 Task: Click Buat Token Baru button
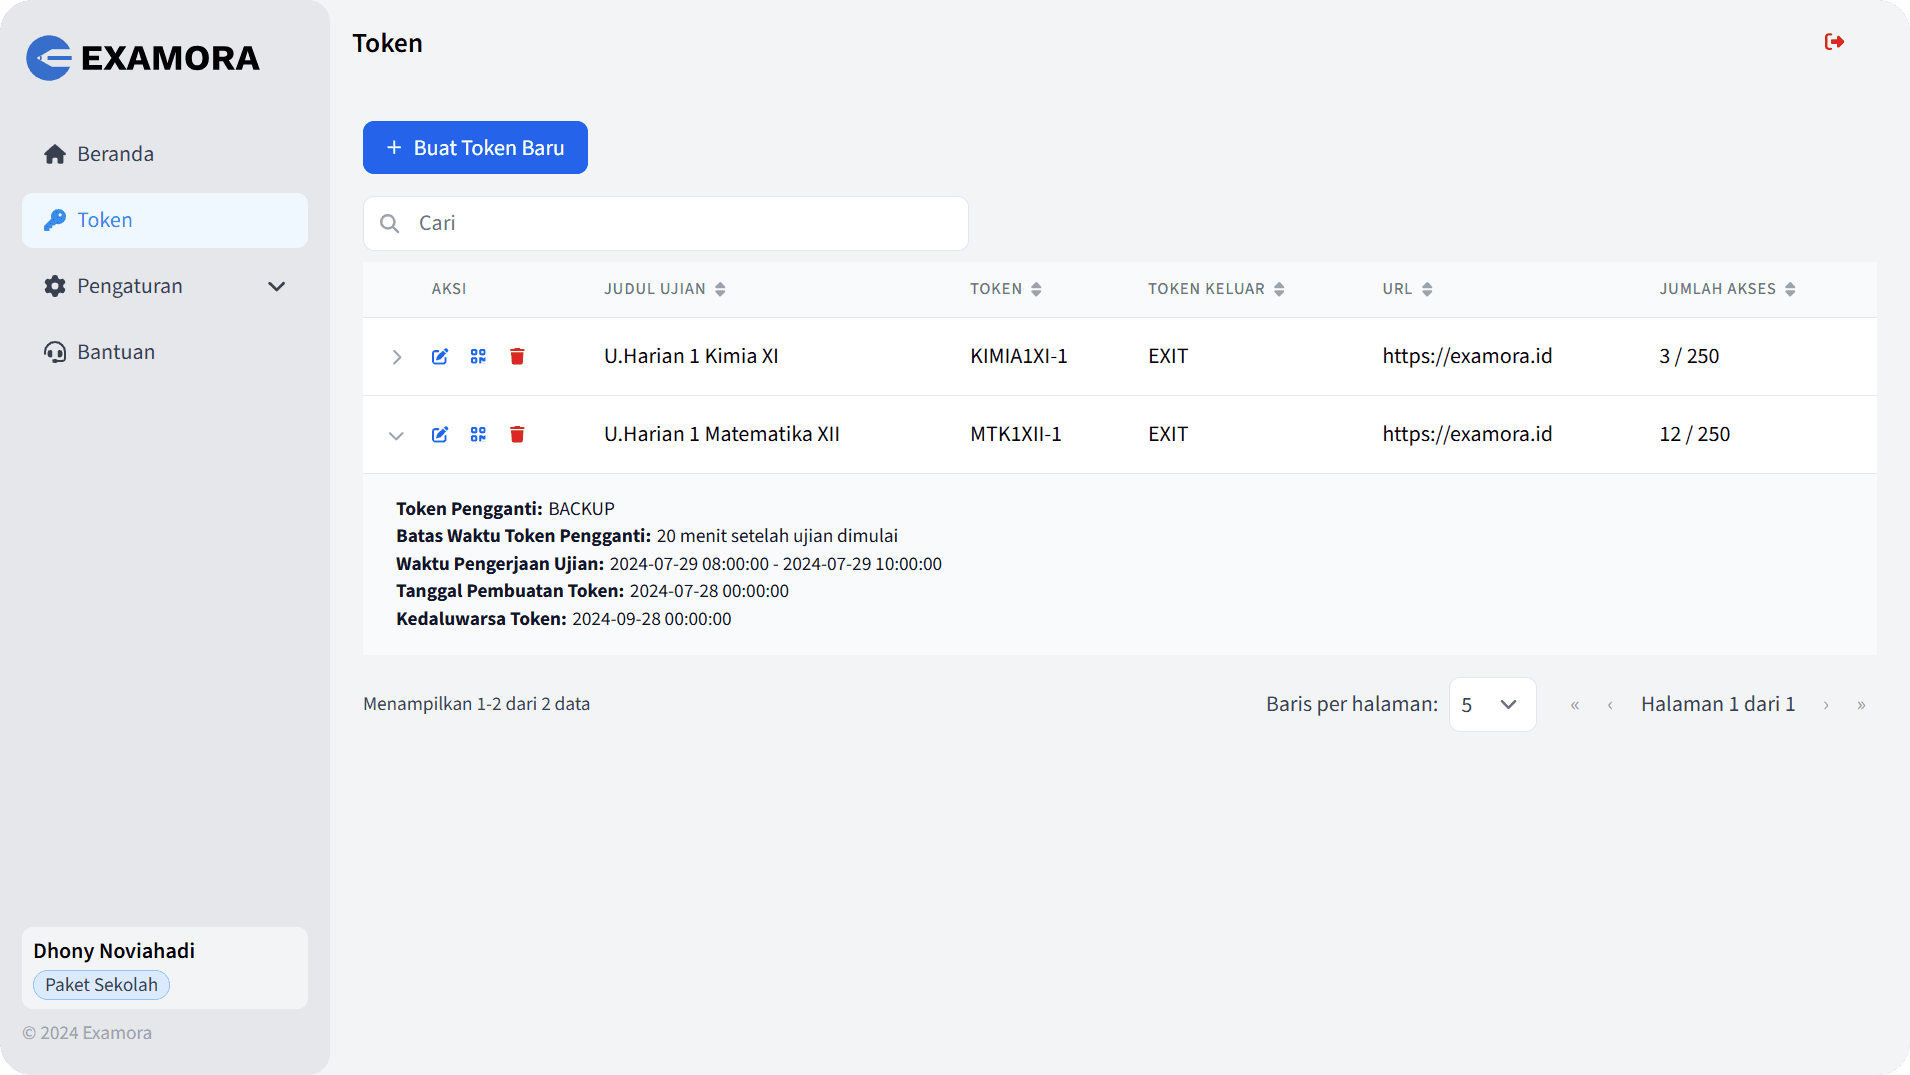pos(475,148)
